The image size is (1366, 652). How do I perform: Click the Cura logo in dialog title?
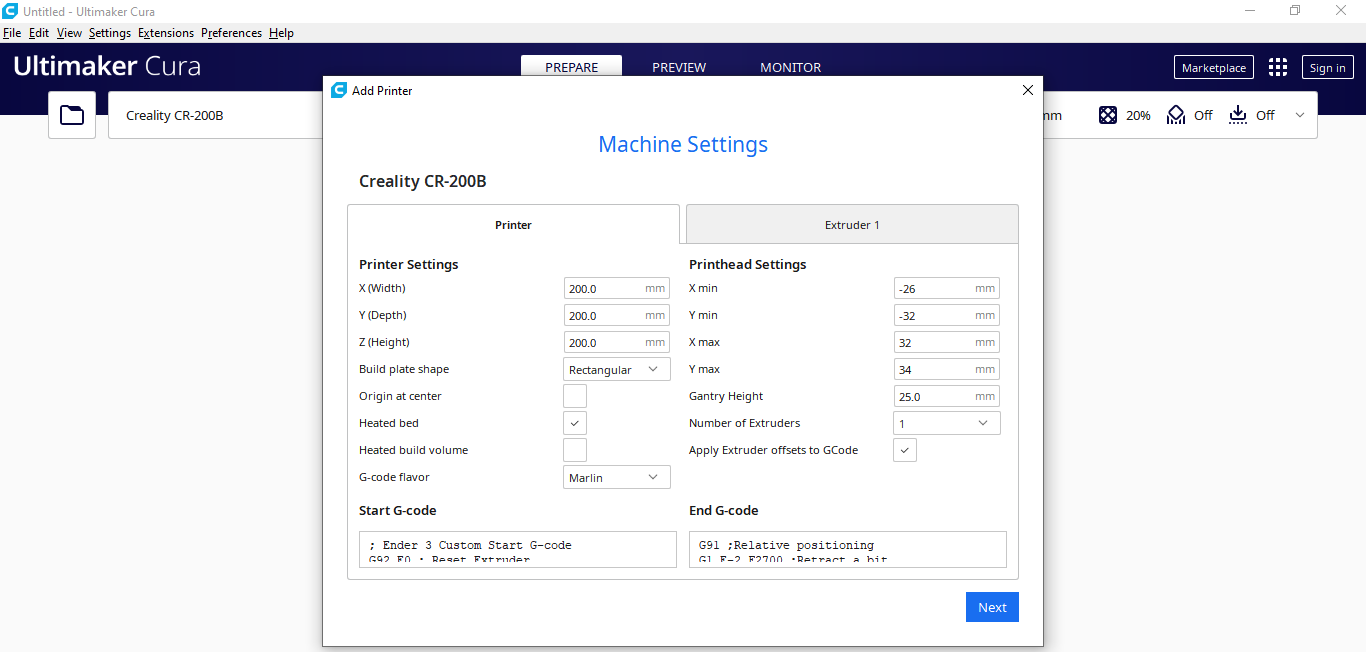339,90
